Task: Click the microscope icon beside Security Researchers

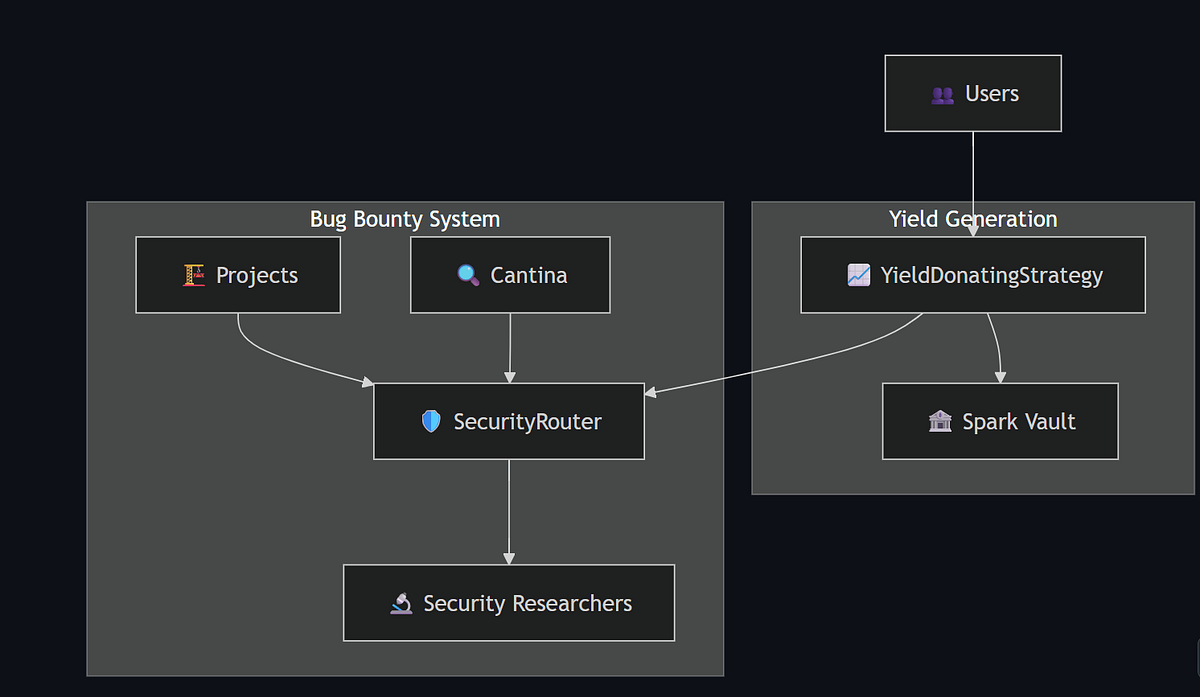Action: tap(401, 603)
